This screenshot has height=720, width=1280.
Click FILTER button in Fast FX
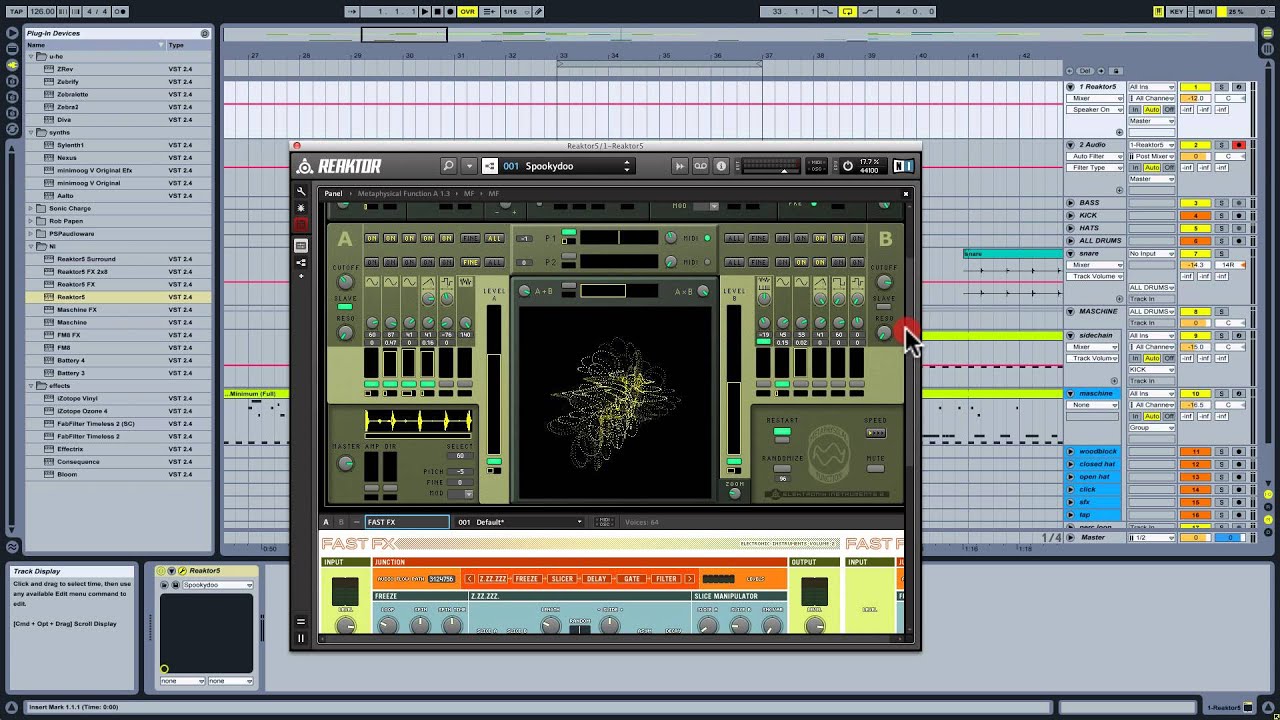point(666,579)
